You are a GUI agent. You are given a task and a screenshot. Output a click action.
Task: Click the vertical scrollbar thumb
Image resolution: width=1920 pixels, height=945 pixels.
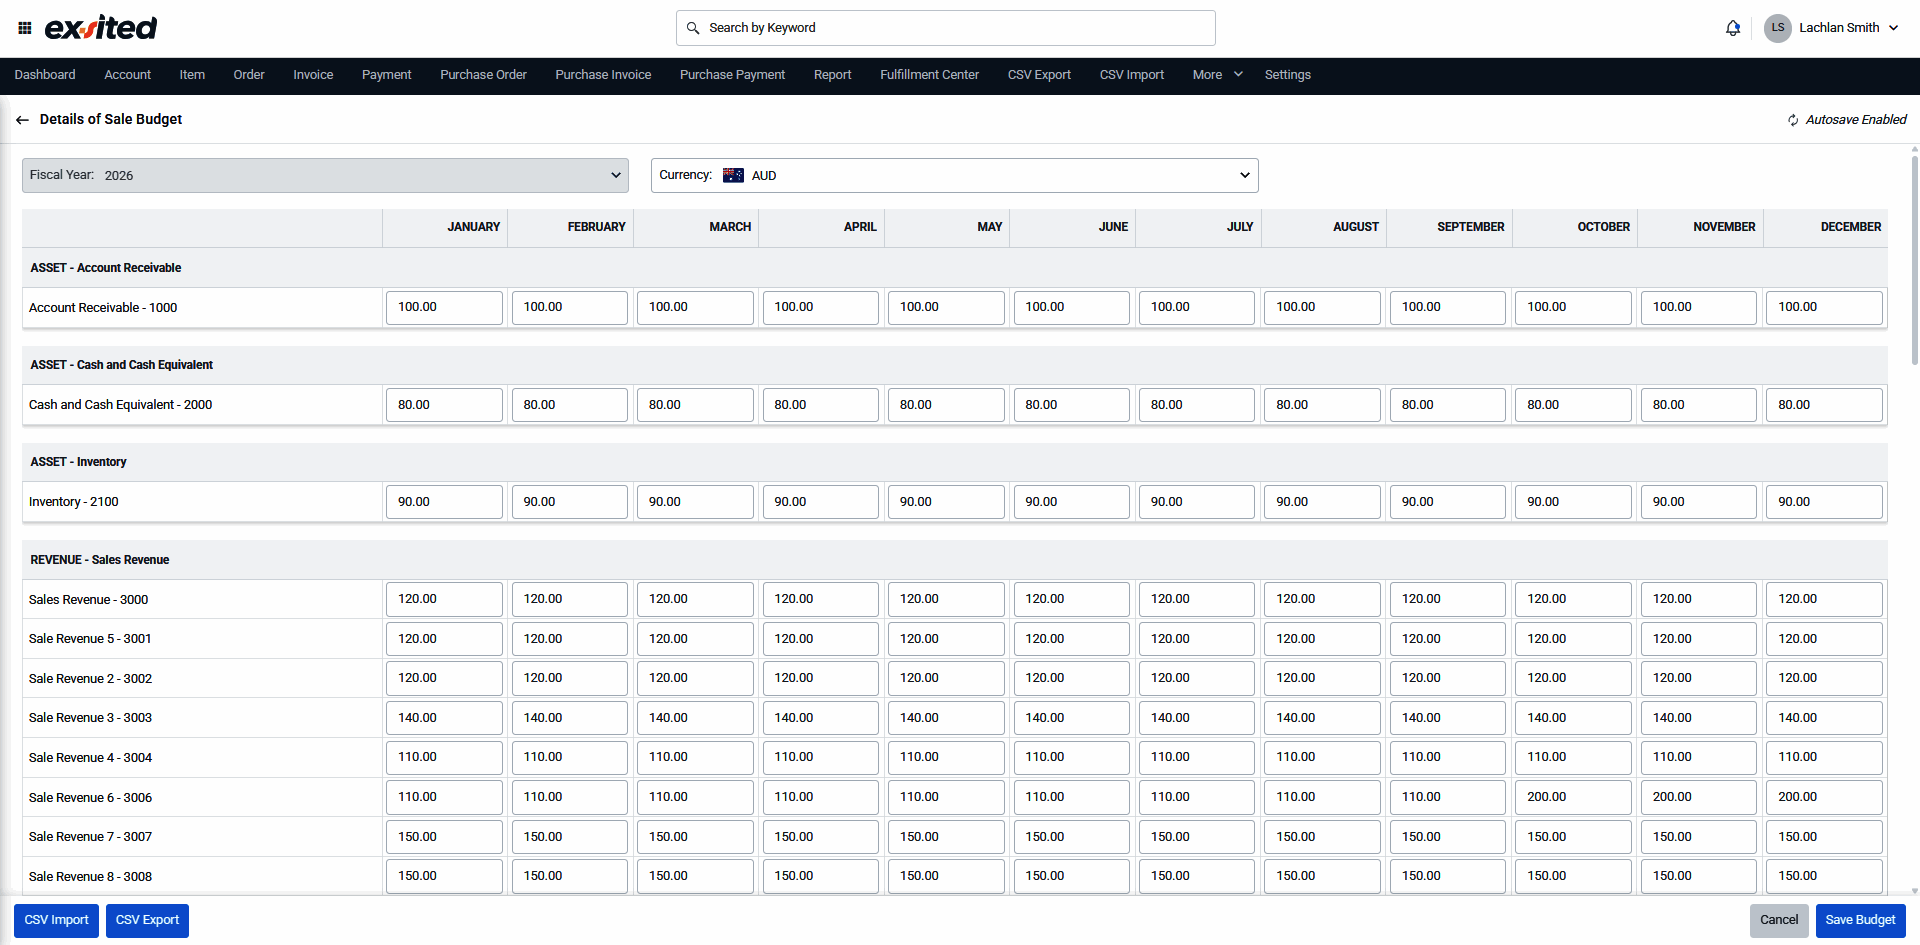1914,260
